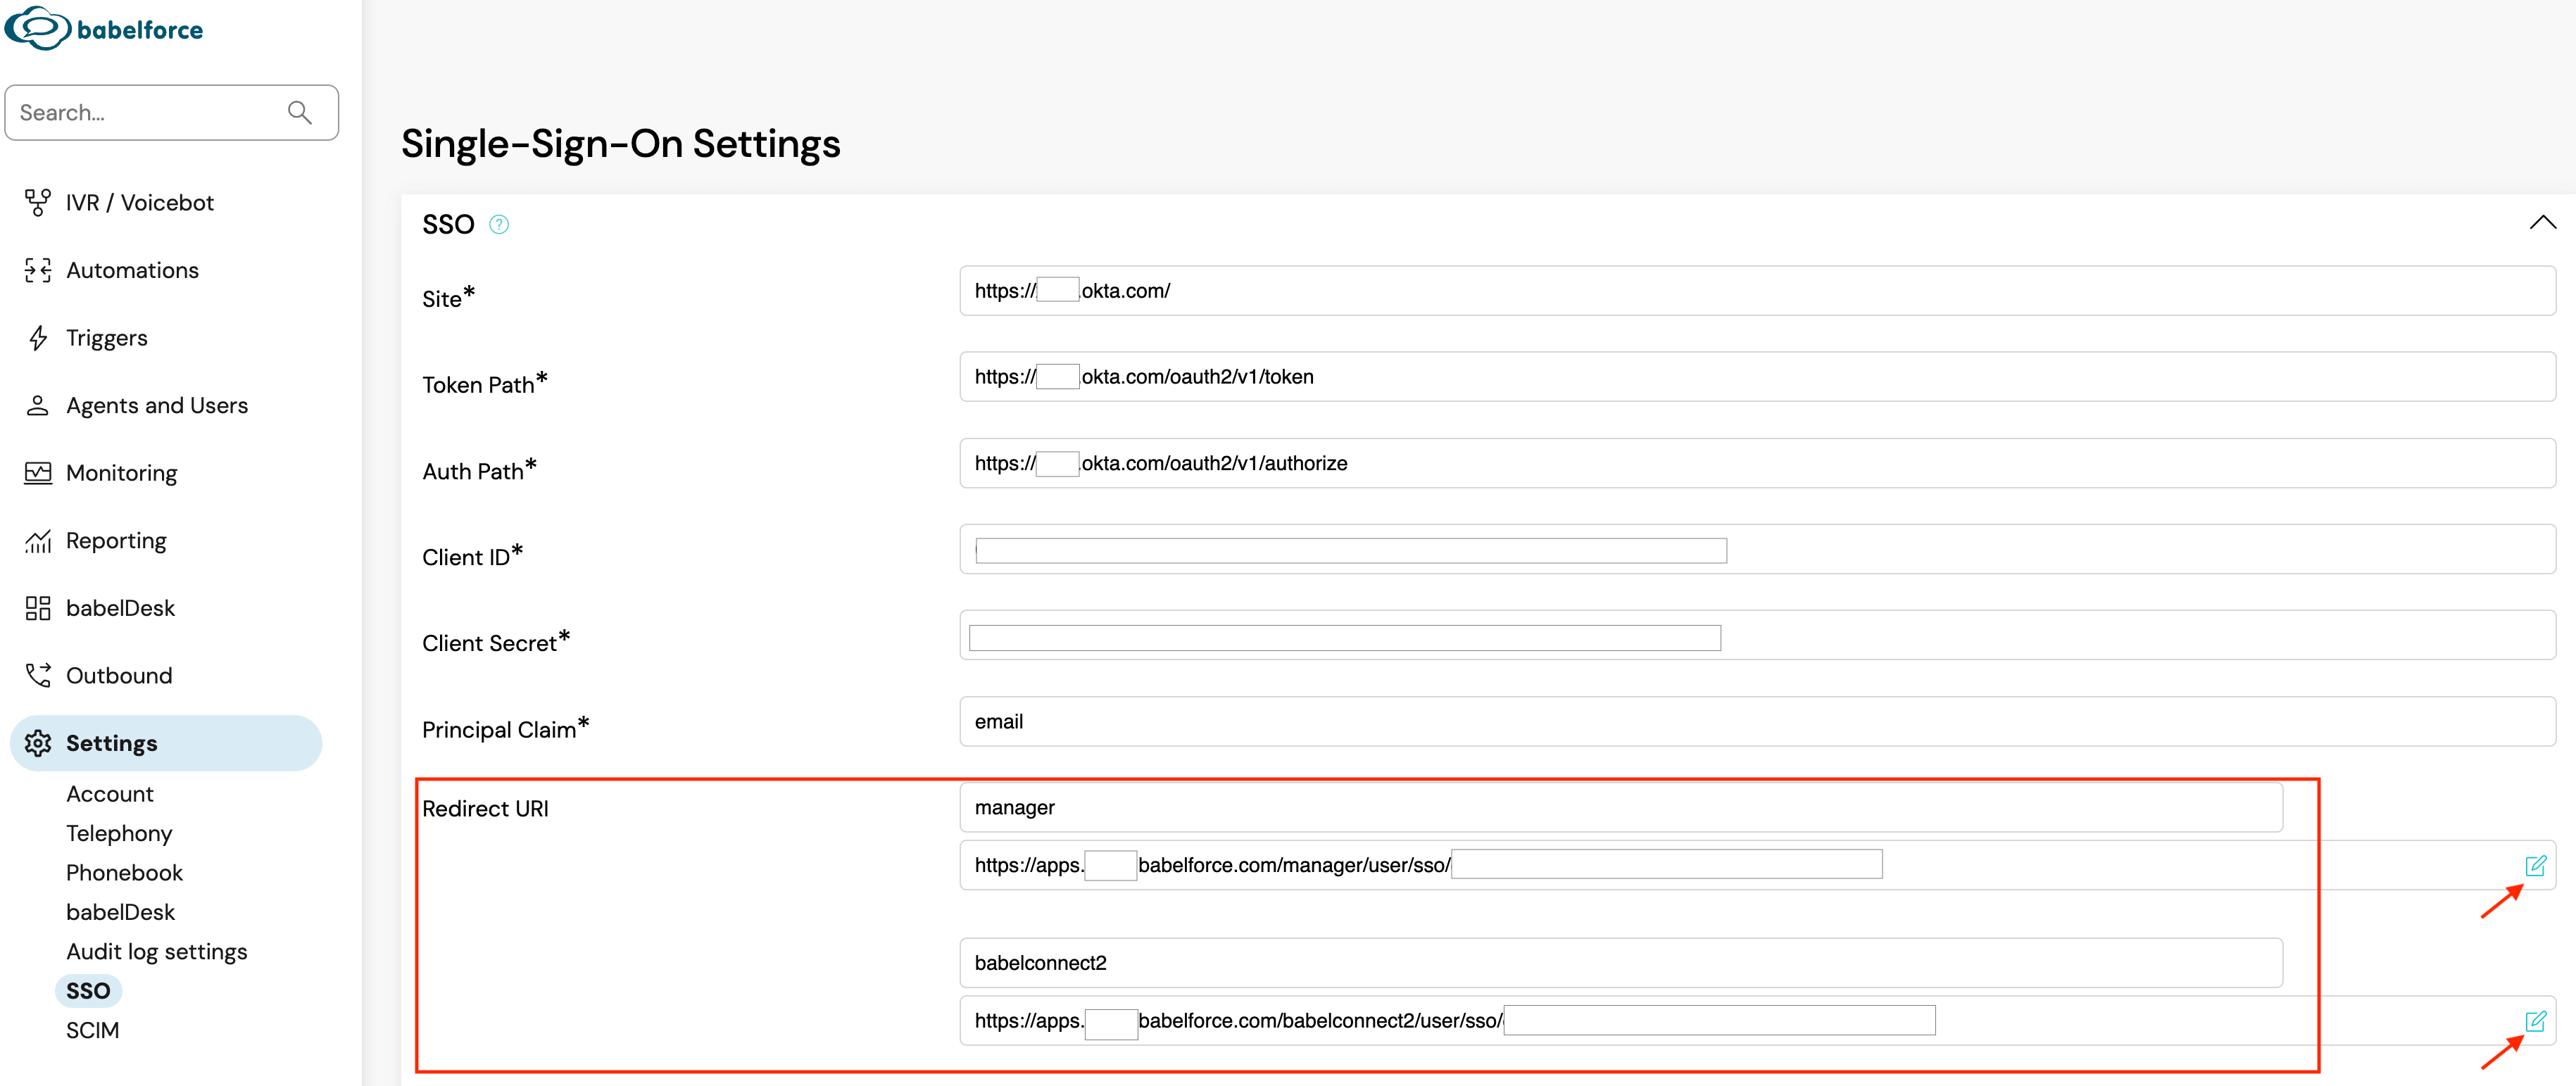
Task: Open the Triggers section
Action: click(106, 338)
